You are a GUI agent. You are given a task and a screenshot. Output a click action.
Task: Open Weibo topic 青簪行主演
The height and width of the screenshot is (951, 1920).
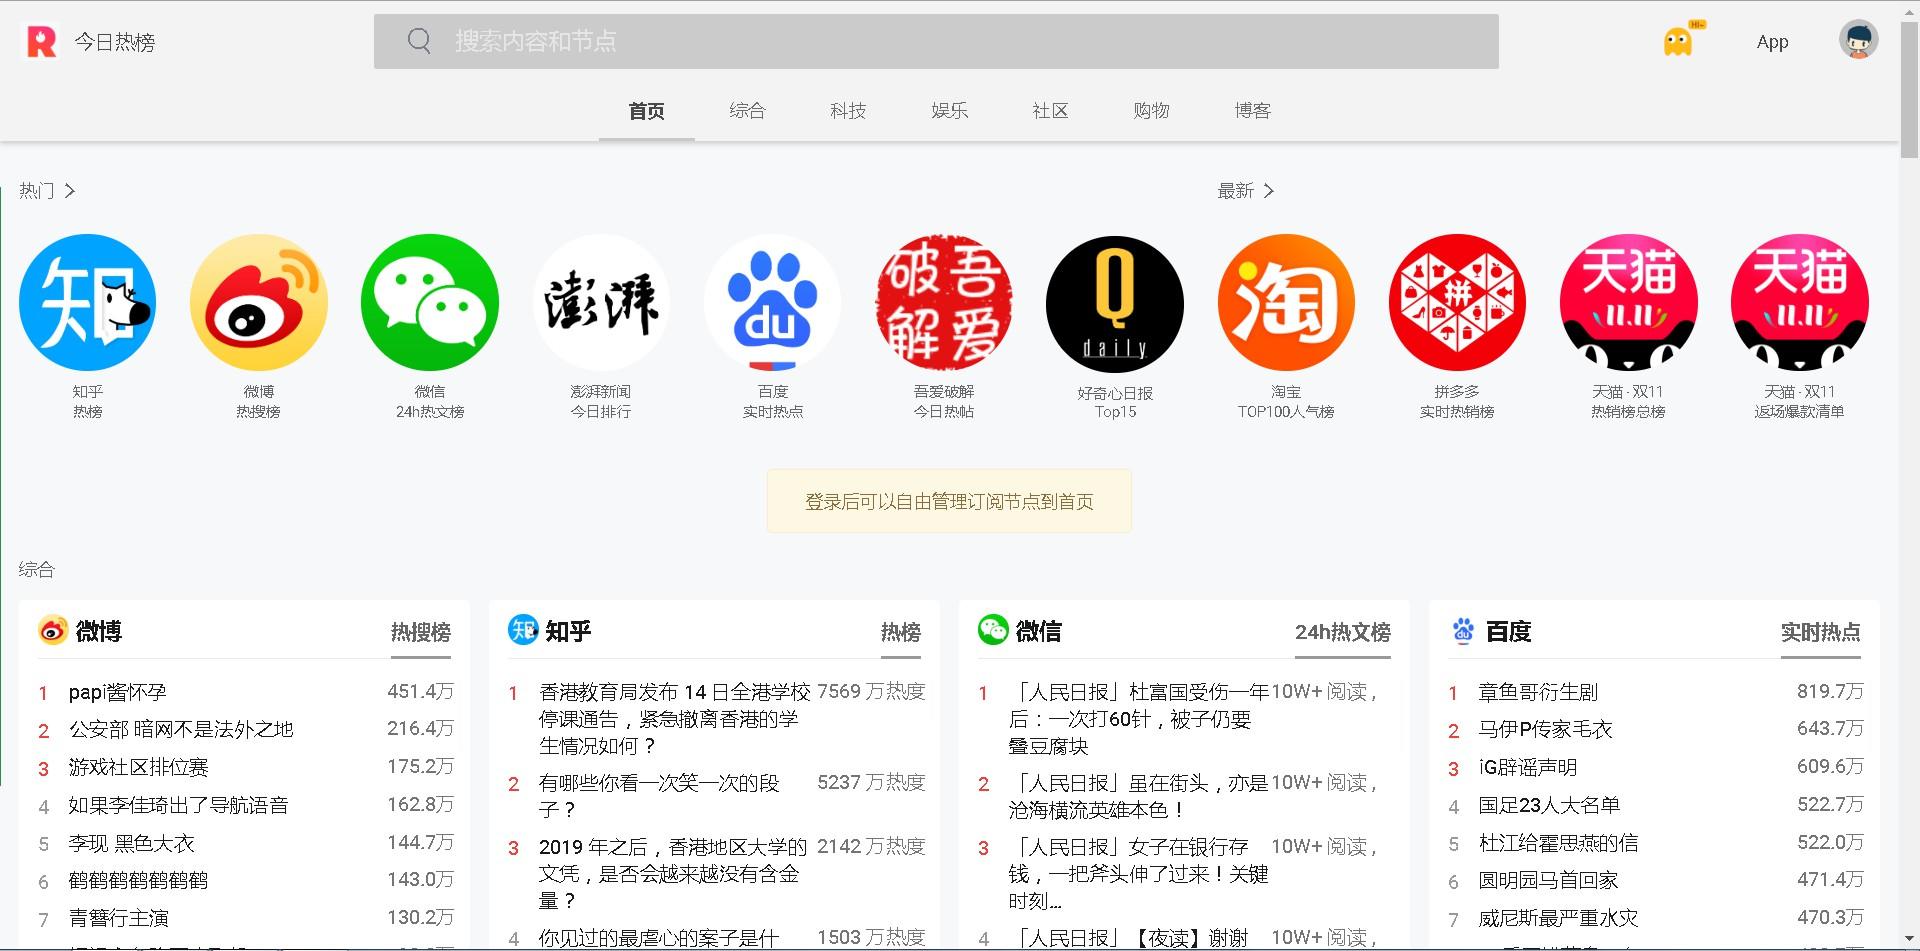118,918
